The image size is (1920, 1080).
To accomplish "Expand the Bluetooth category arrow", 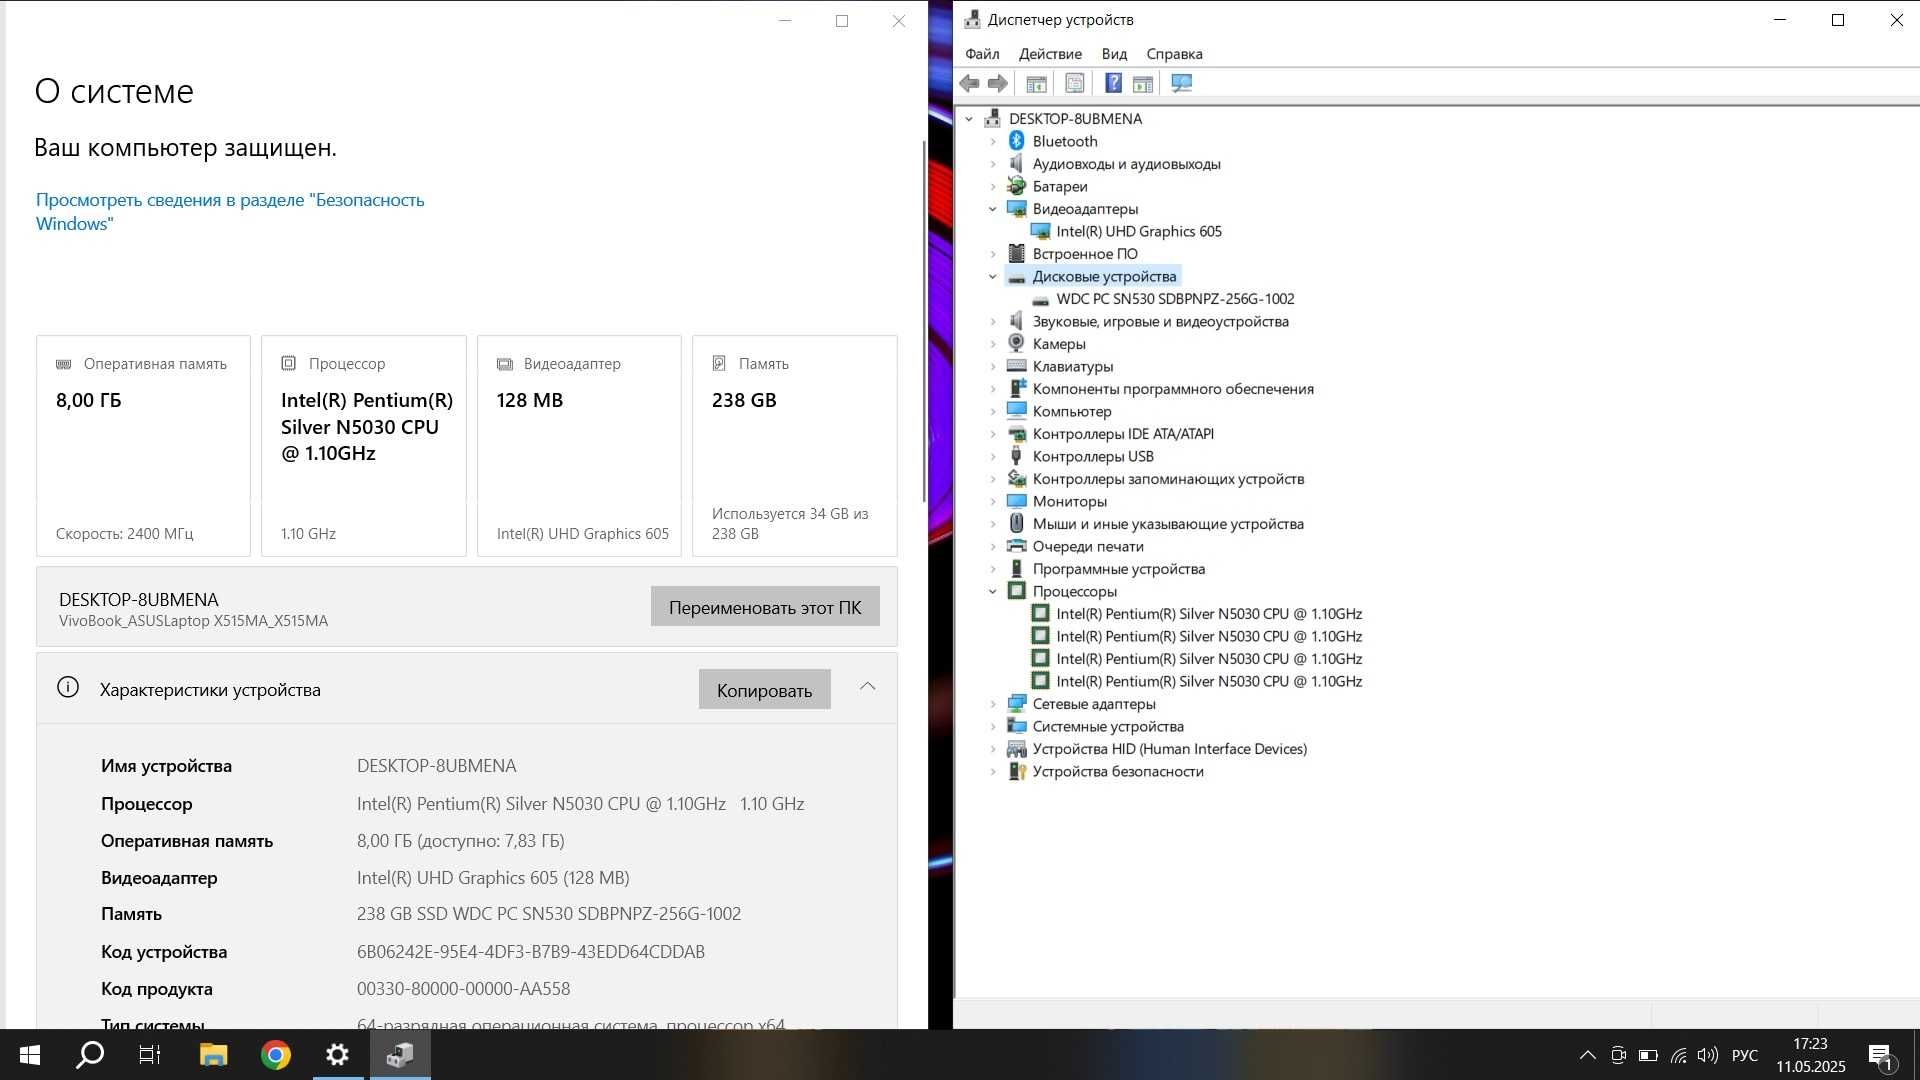I will [993, 142].
